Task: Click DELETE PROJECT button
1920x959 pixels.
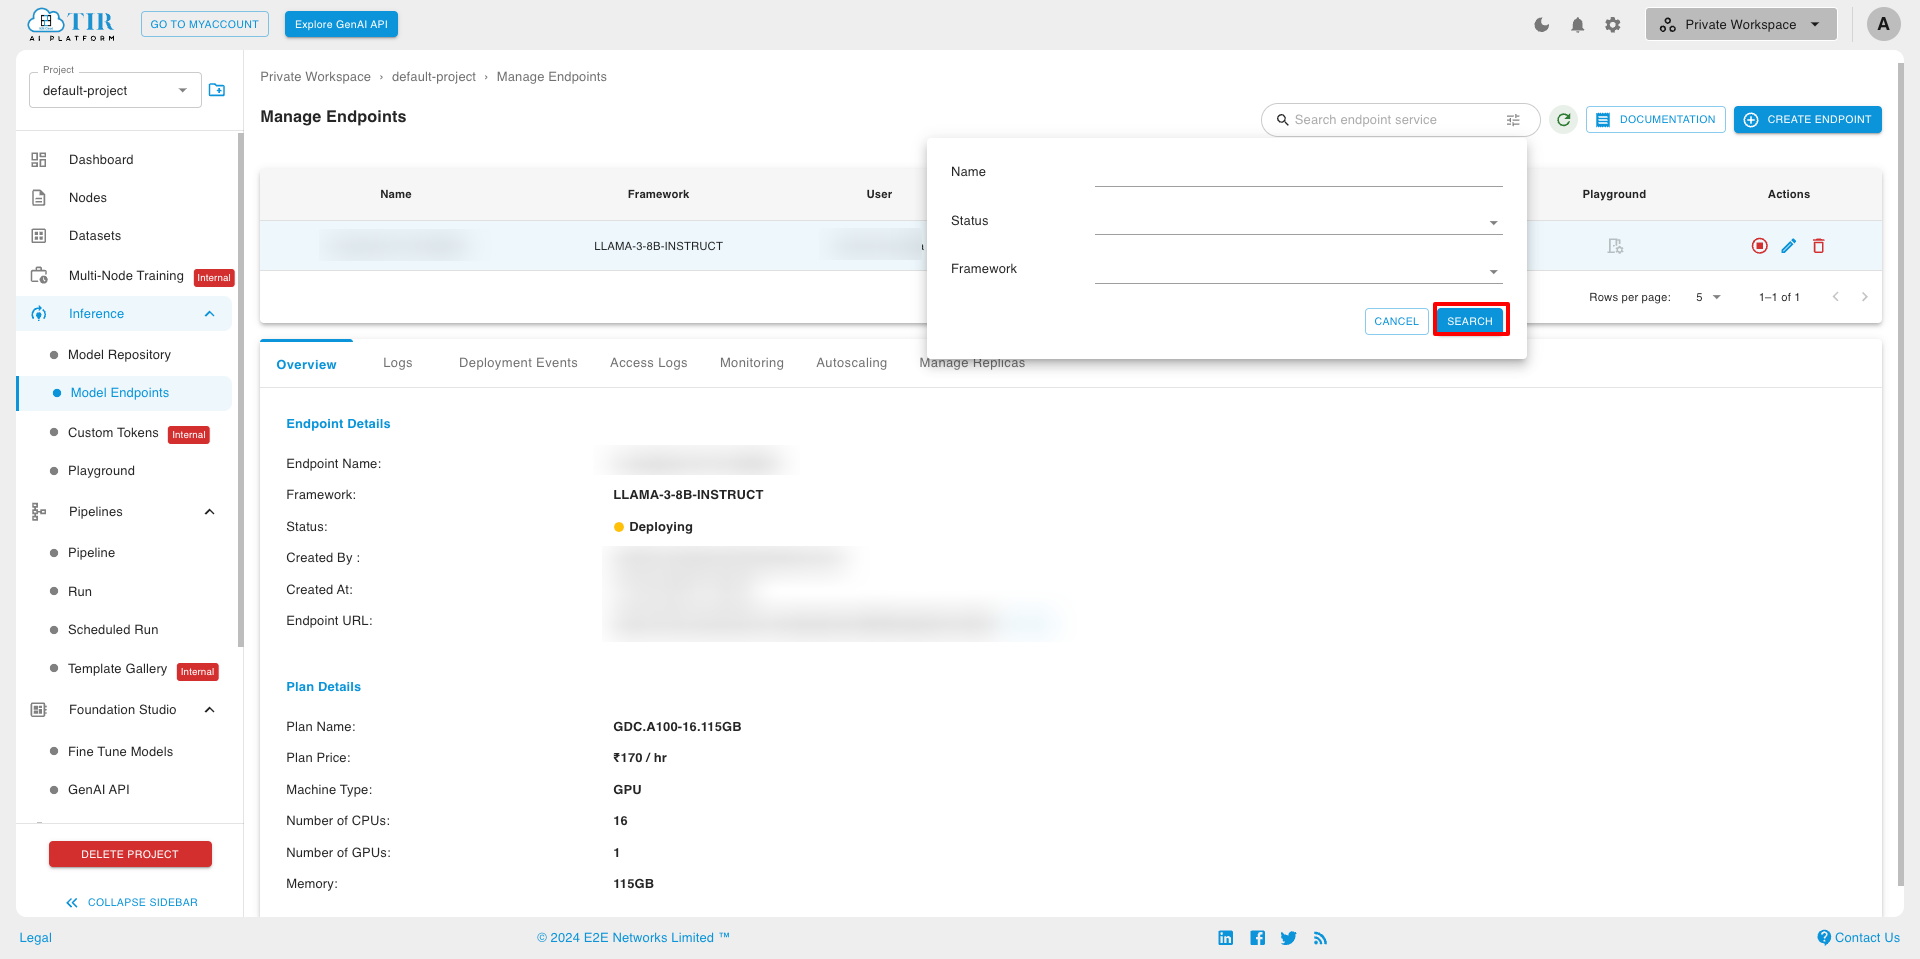Action: point(130,854)
